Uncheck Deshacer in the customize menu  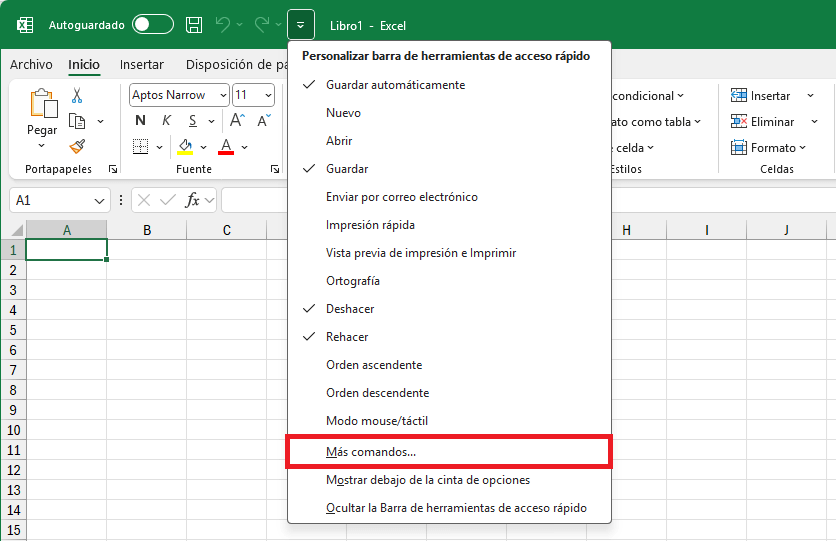click(449, 309)
